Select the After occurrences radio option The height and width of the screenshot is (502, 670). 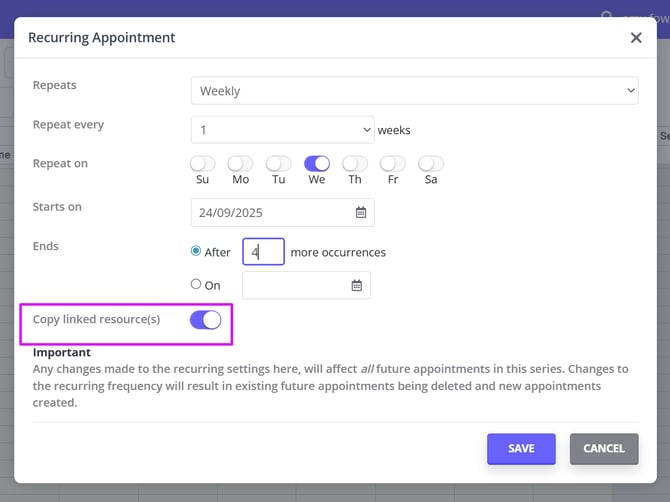click(x=196, y=251)
